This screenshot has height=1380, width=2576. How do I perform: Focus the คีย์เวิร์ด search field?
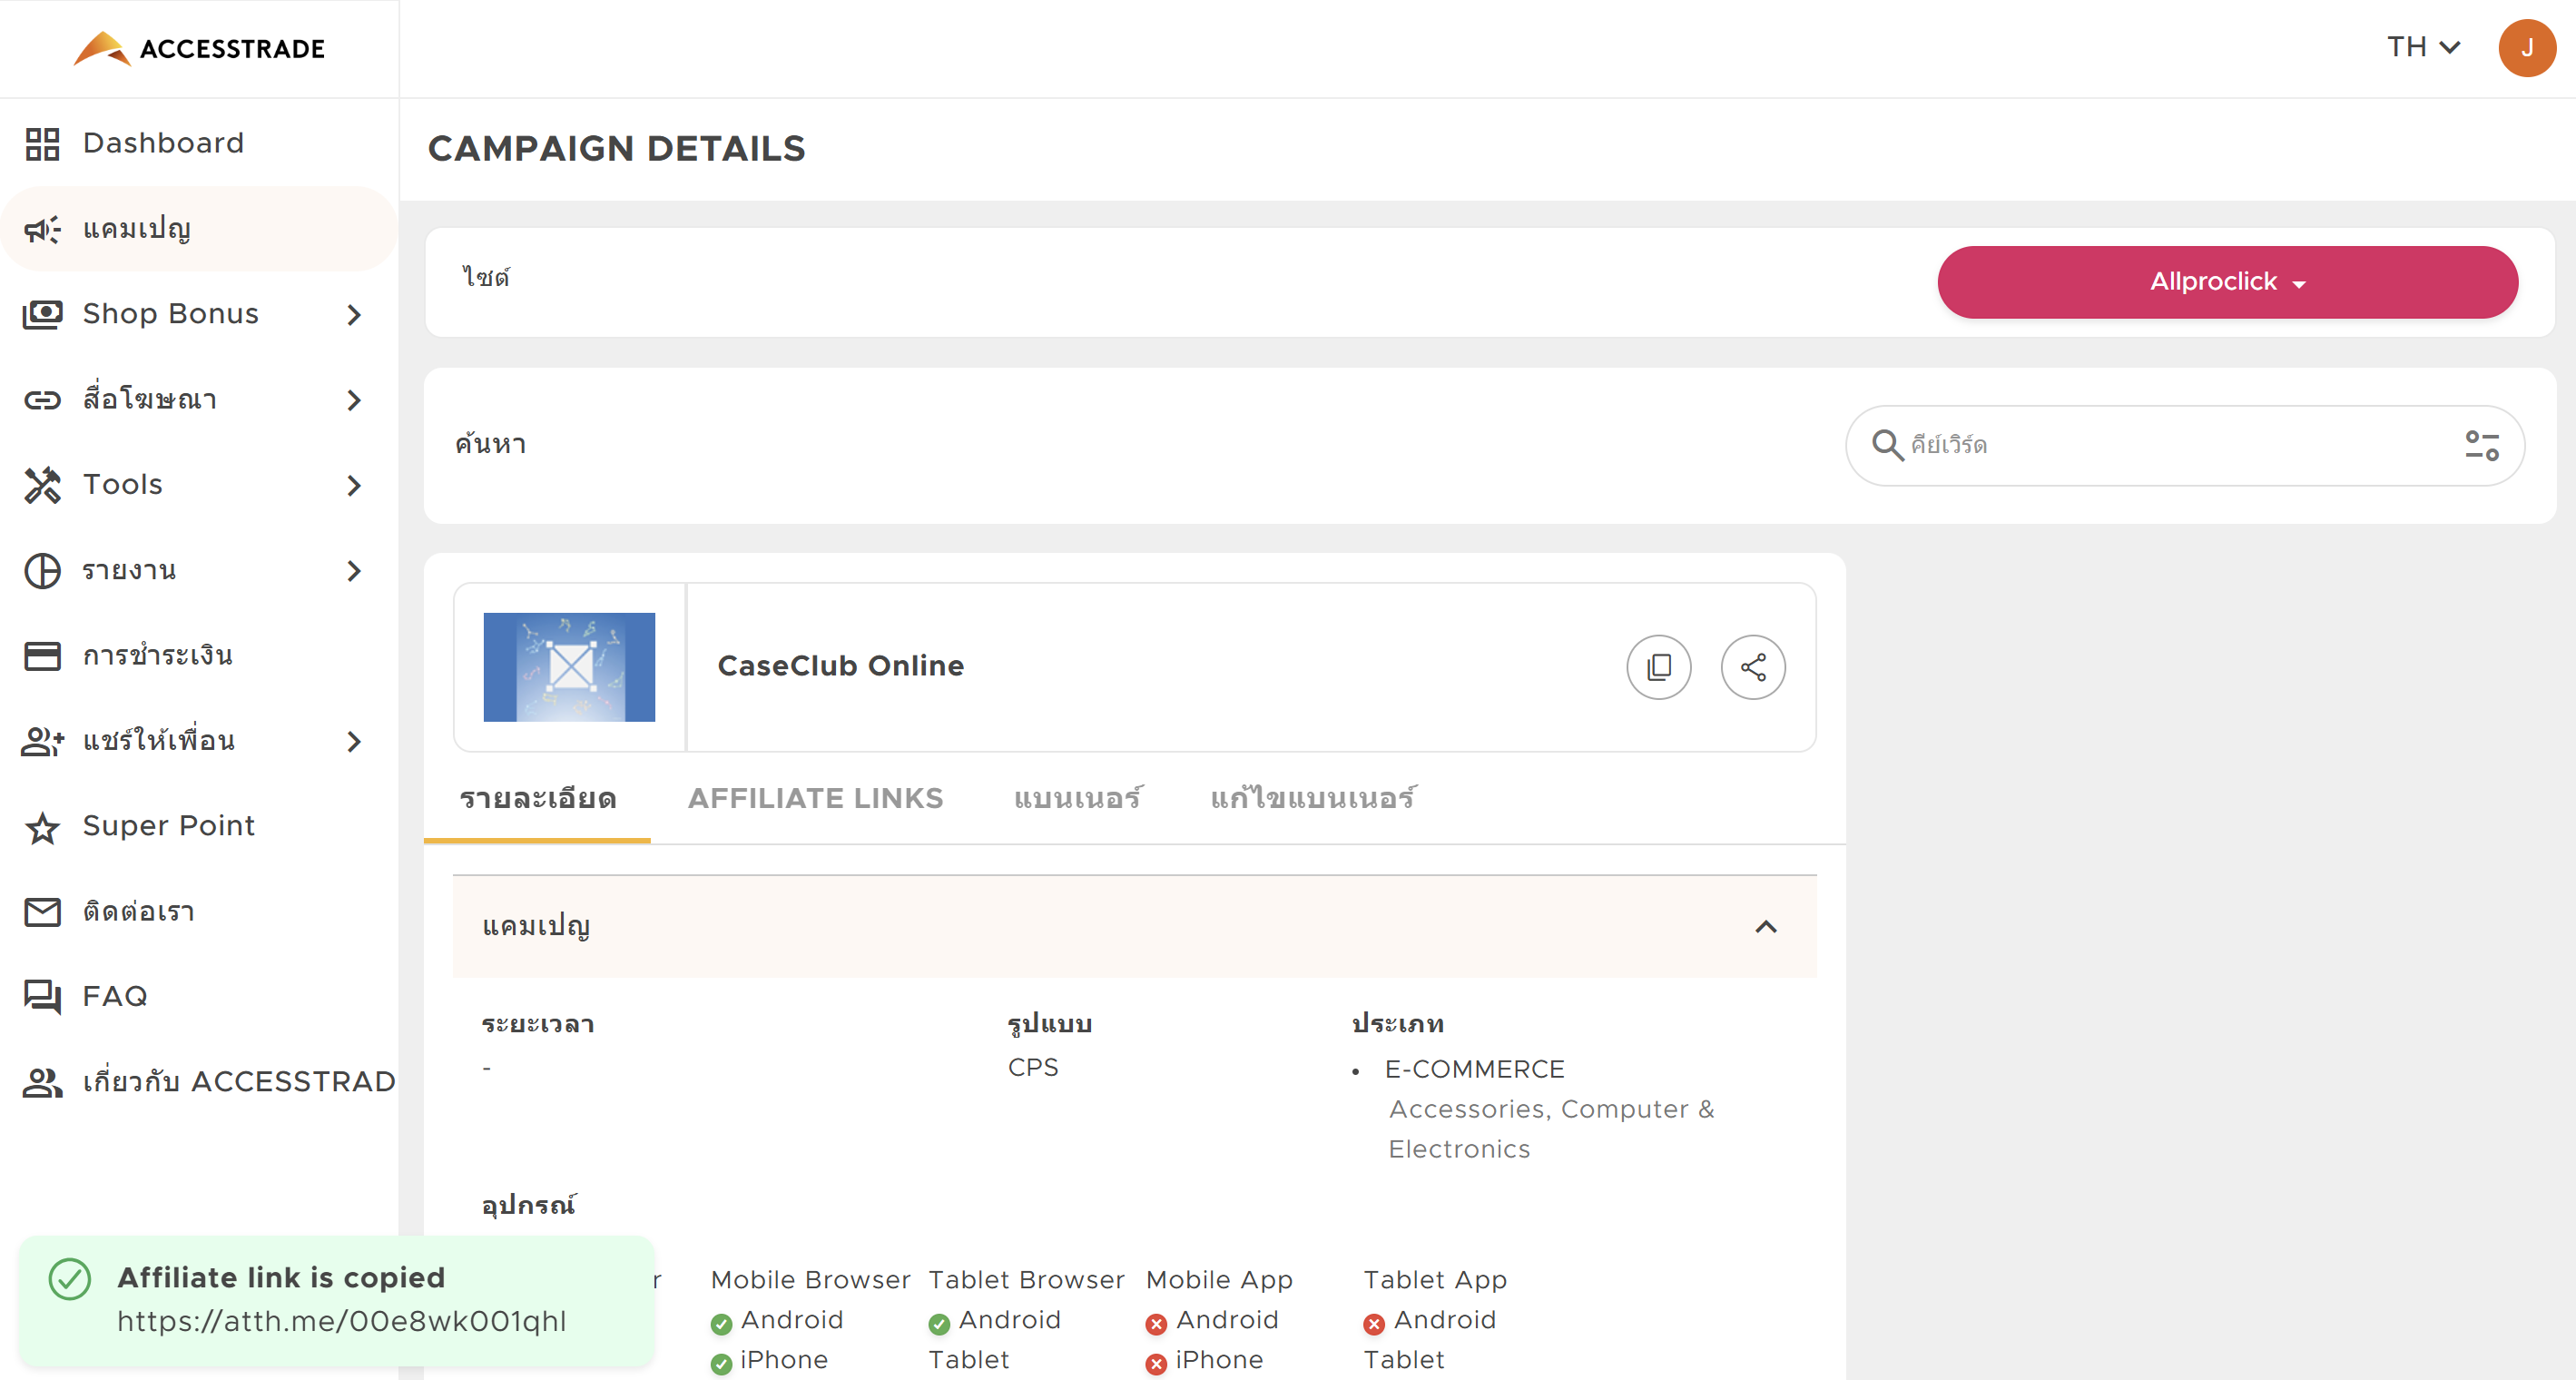click(x=2185, y=445)
